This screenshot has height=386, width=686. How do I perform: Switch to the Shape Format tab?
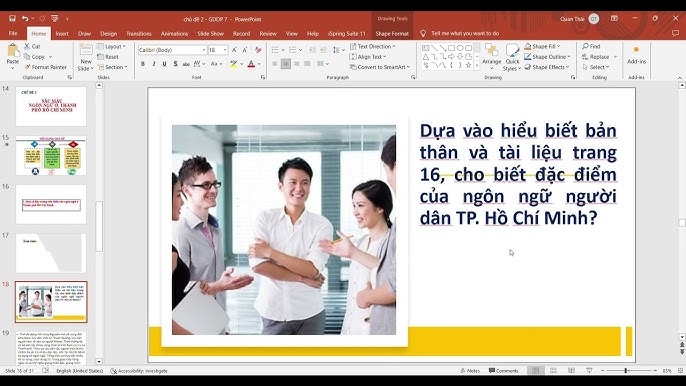tap(392, 33)
